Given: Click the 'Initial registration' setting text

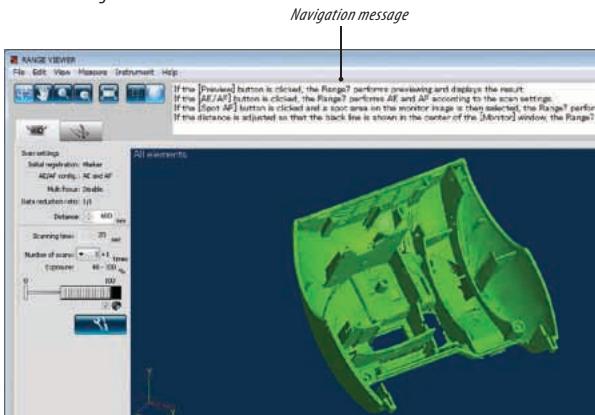Looking at the screenshot, I should pyautogui.click(x=65, y=165).
